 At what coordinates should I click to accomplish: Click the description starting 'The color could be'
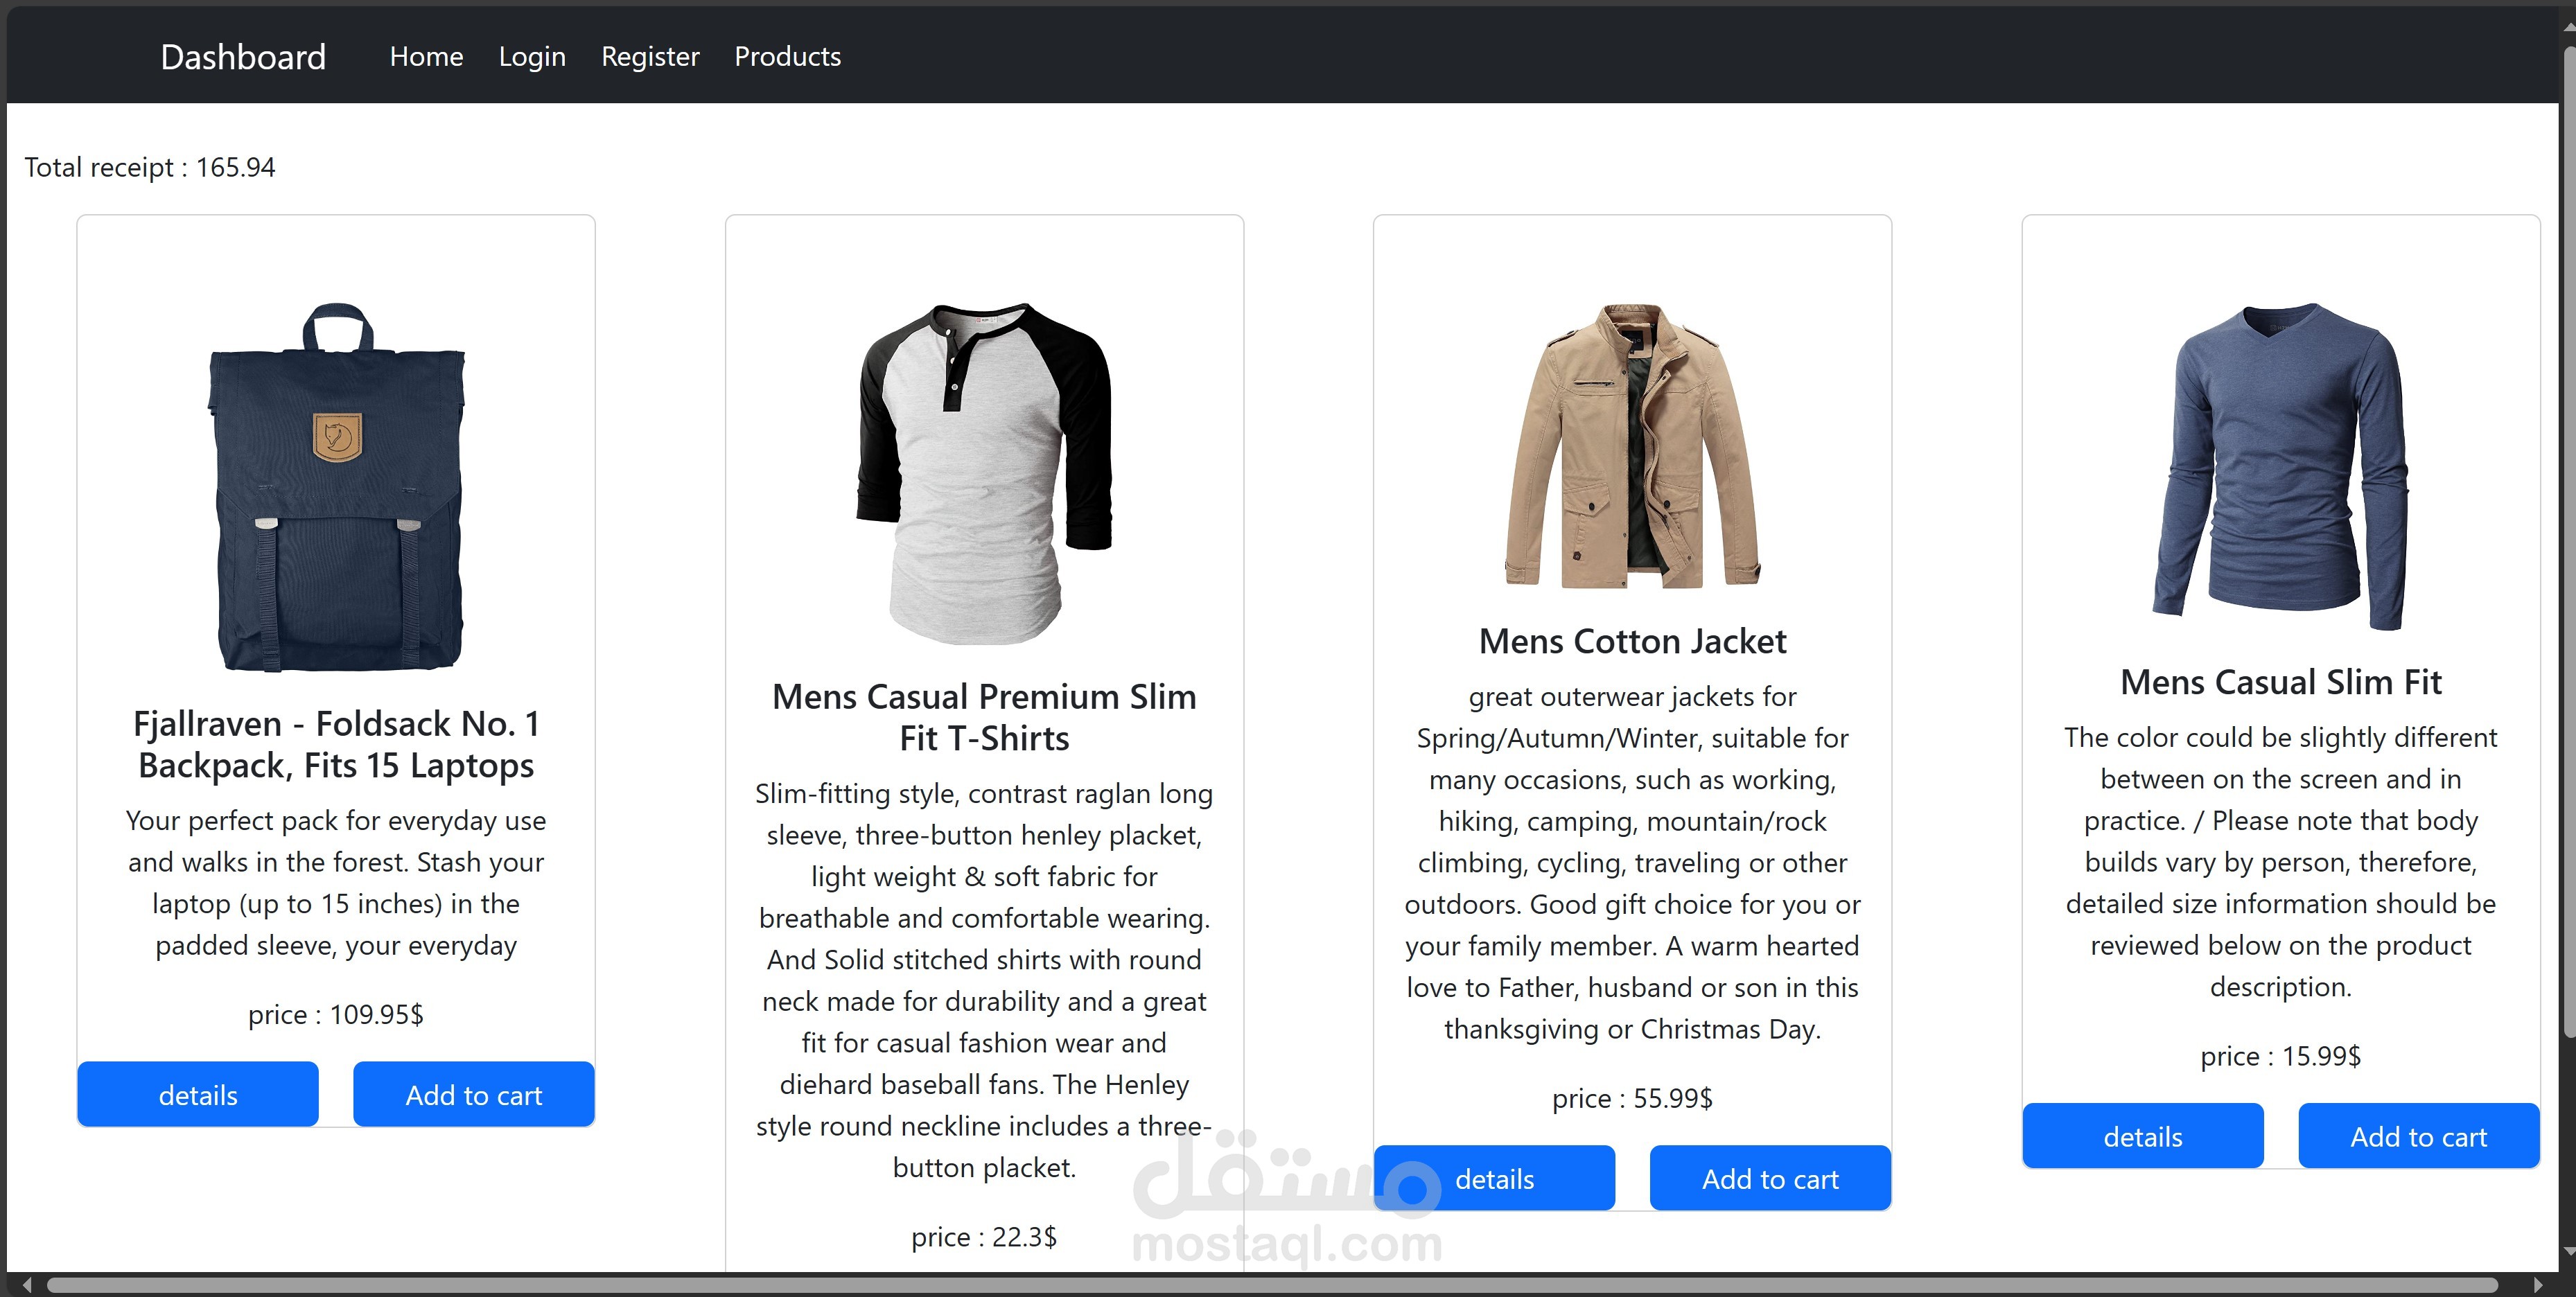pos(2281,862)
